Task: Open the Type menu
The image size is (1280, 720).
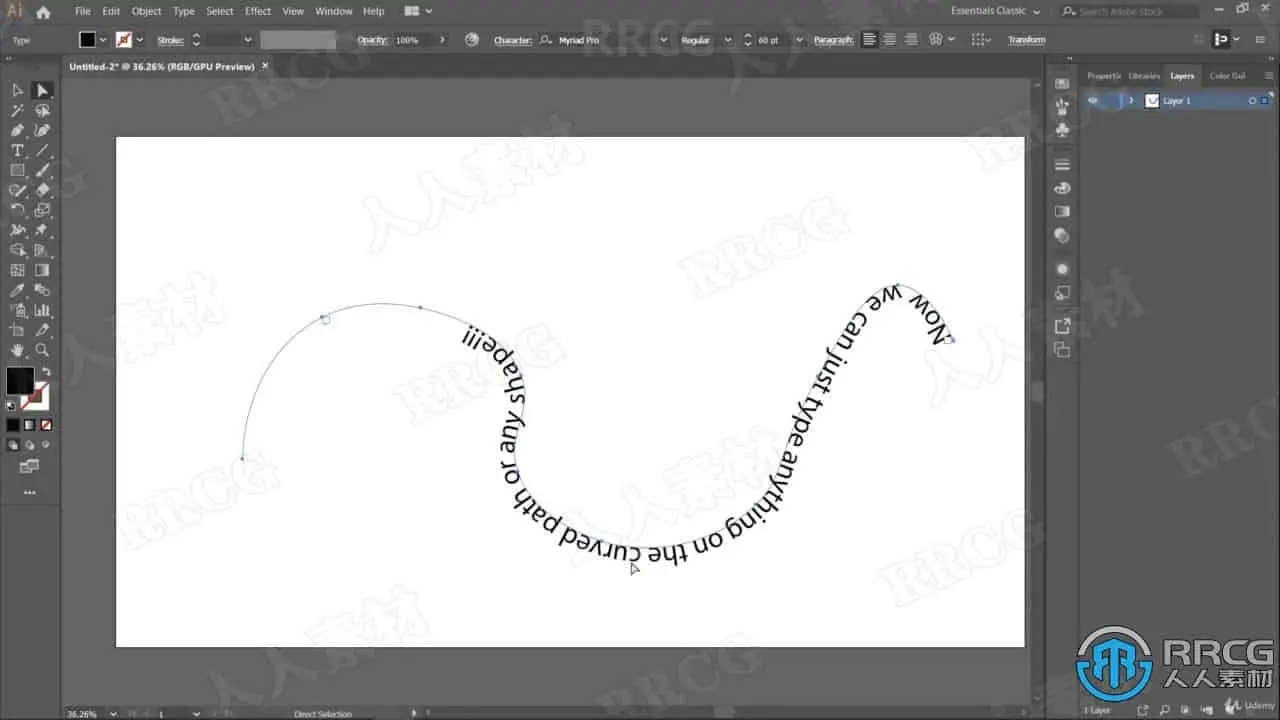Action: [x=184, y=11]
